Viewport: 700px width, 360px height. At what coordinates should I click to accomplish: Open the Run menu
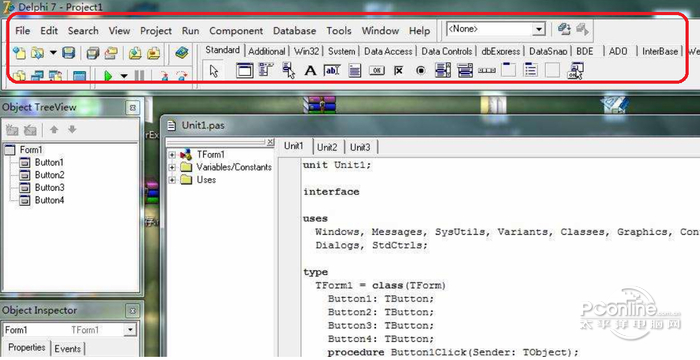pos(190,31)
